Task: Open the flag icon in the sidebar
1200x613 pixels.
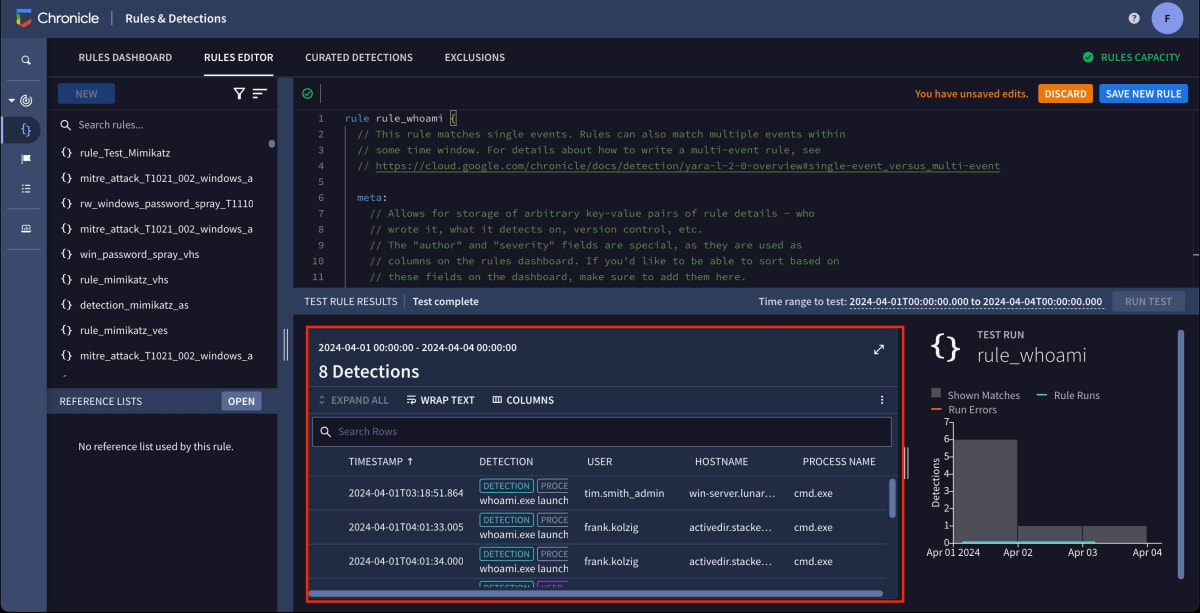Action: tap(26, 159)
